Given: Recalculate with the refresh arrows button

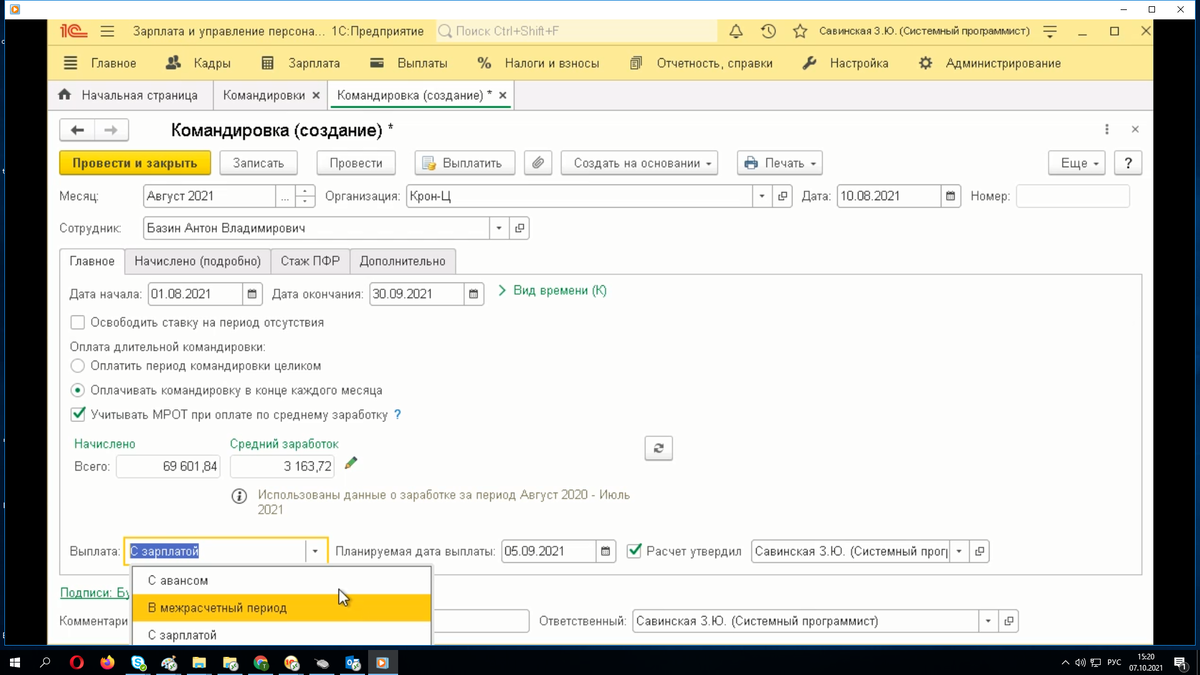Looking at the screenshot, I should tap(658, 448).
